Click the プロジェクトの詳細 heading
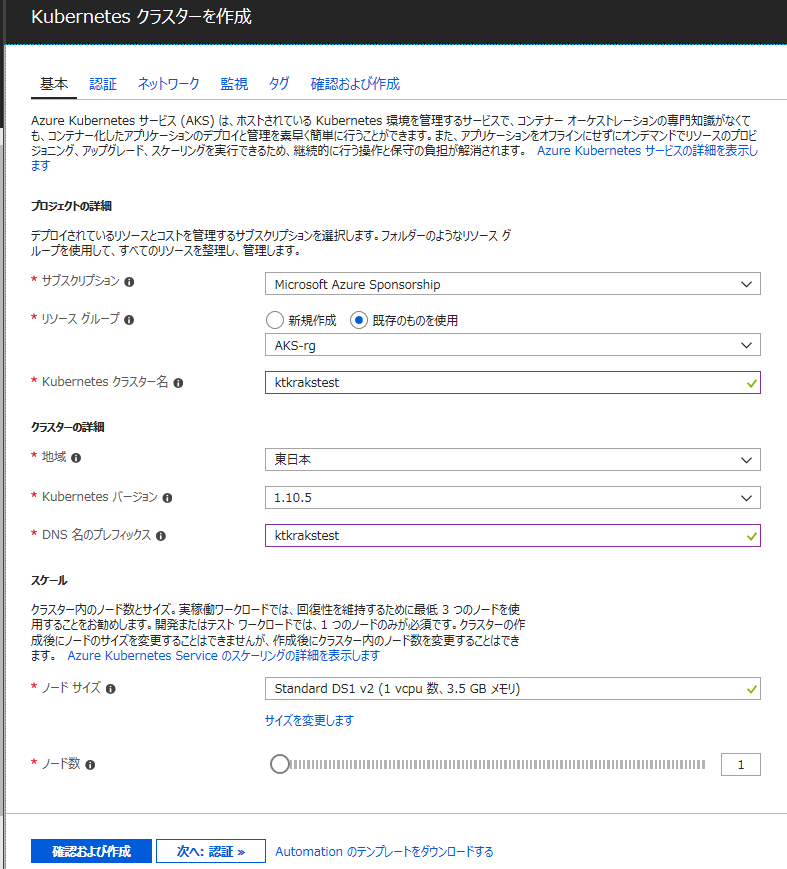Image resolution: width=787 pixels, height=869 pixels. [x=71, y=206]
